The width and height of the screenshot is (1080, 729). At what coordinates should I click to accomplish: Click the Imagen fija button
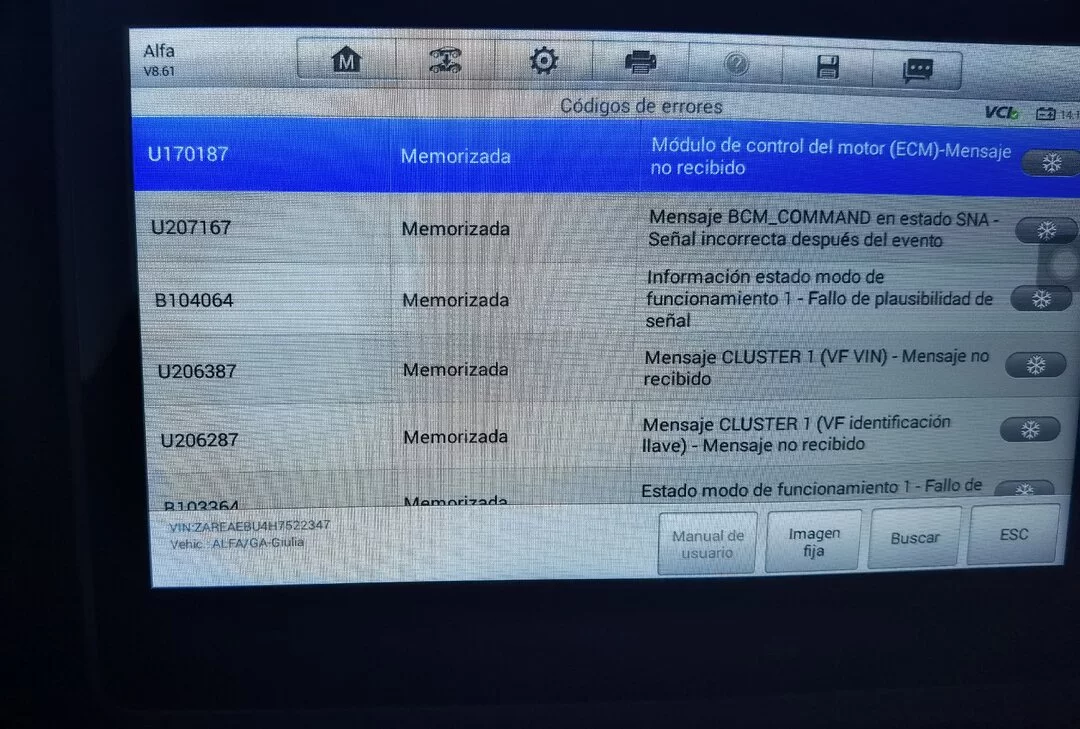click(813, 542)
